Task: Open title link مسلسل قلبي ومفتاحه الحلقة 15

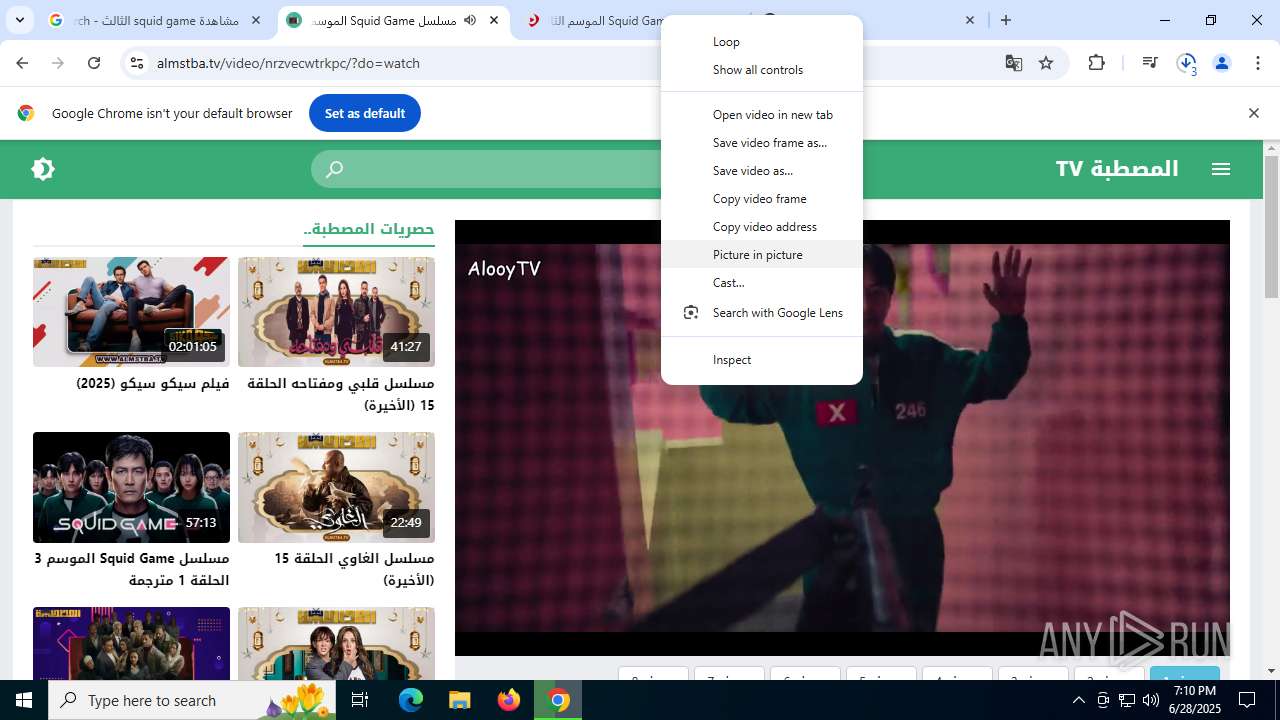Action: [x=340, y=394]
